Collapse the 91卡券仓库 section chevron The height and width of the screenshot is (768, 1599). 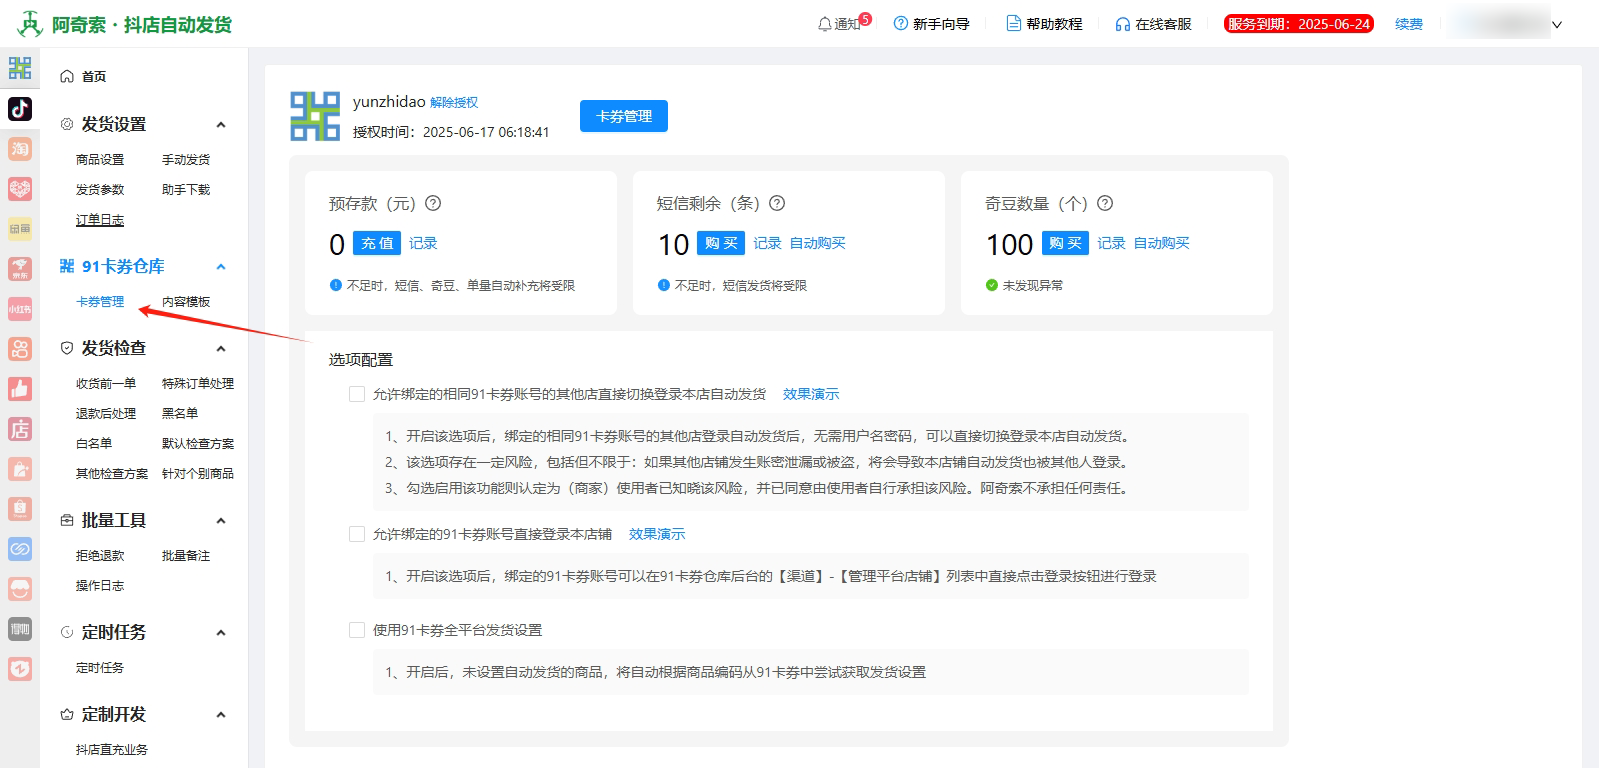tap(221, 267)
